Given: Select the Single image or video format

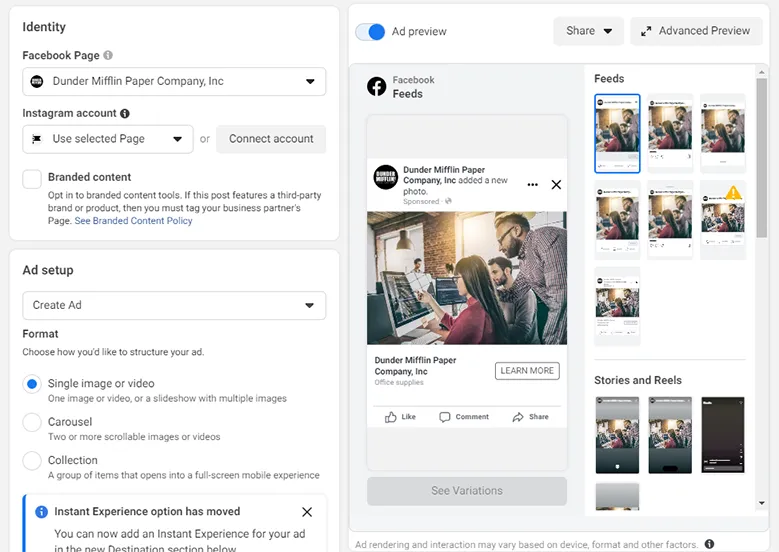Looking at the screenshot, I should click(x=32, y=384).
